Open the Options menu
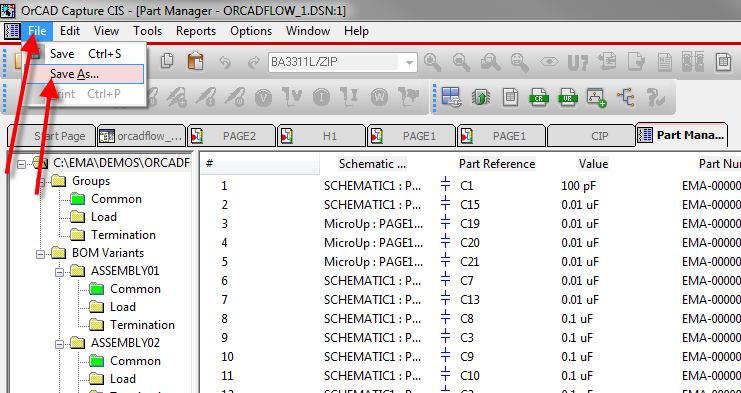 251,31
